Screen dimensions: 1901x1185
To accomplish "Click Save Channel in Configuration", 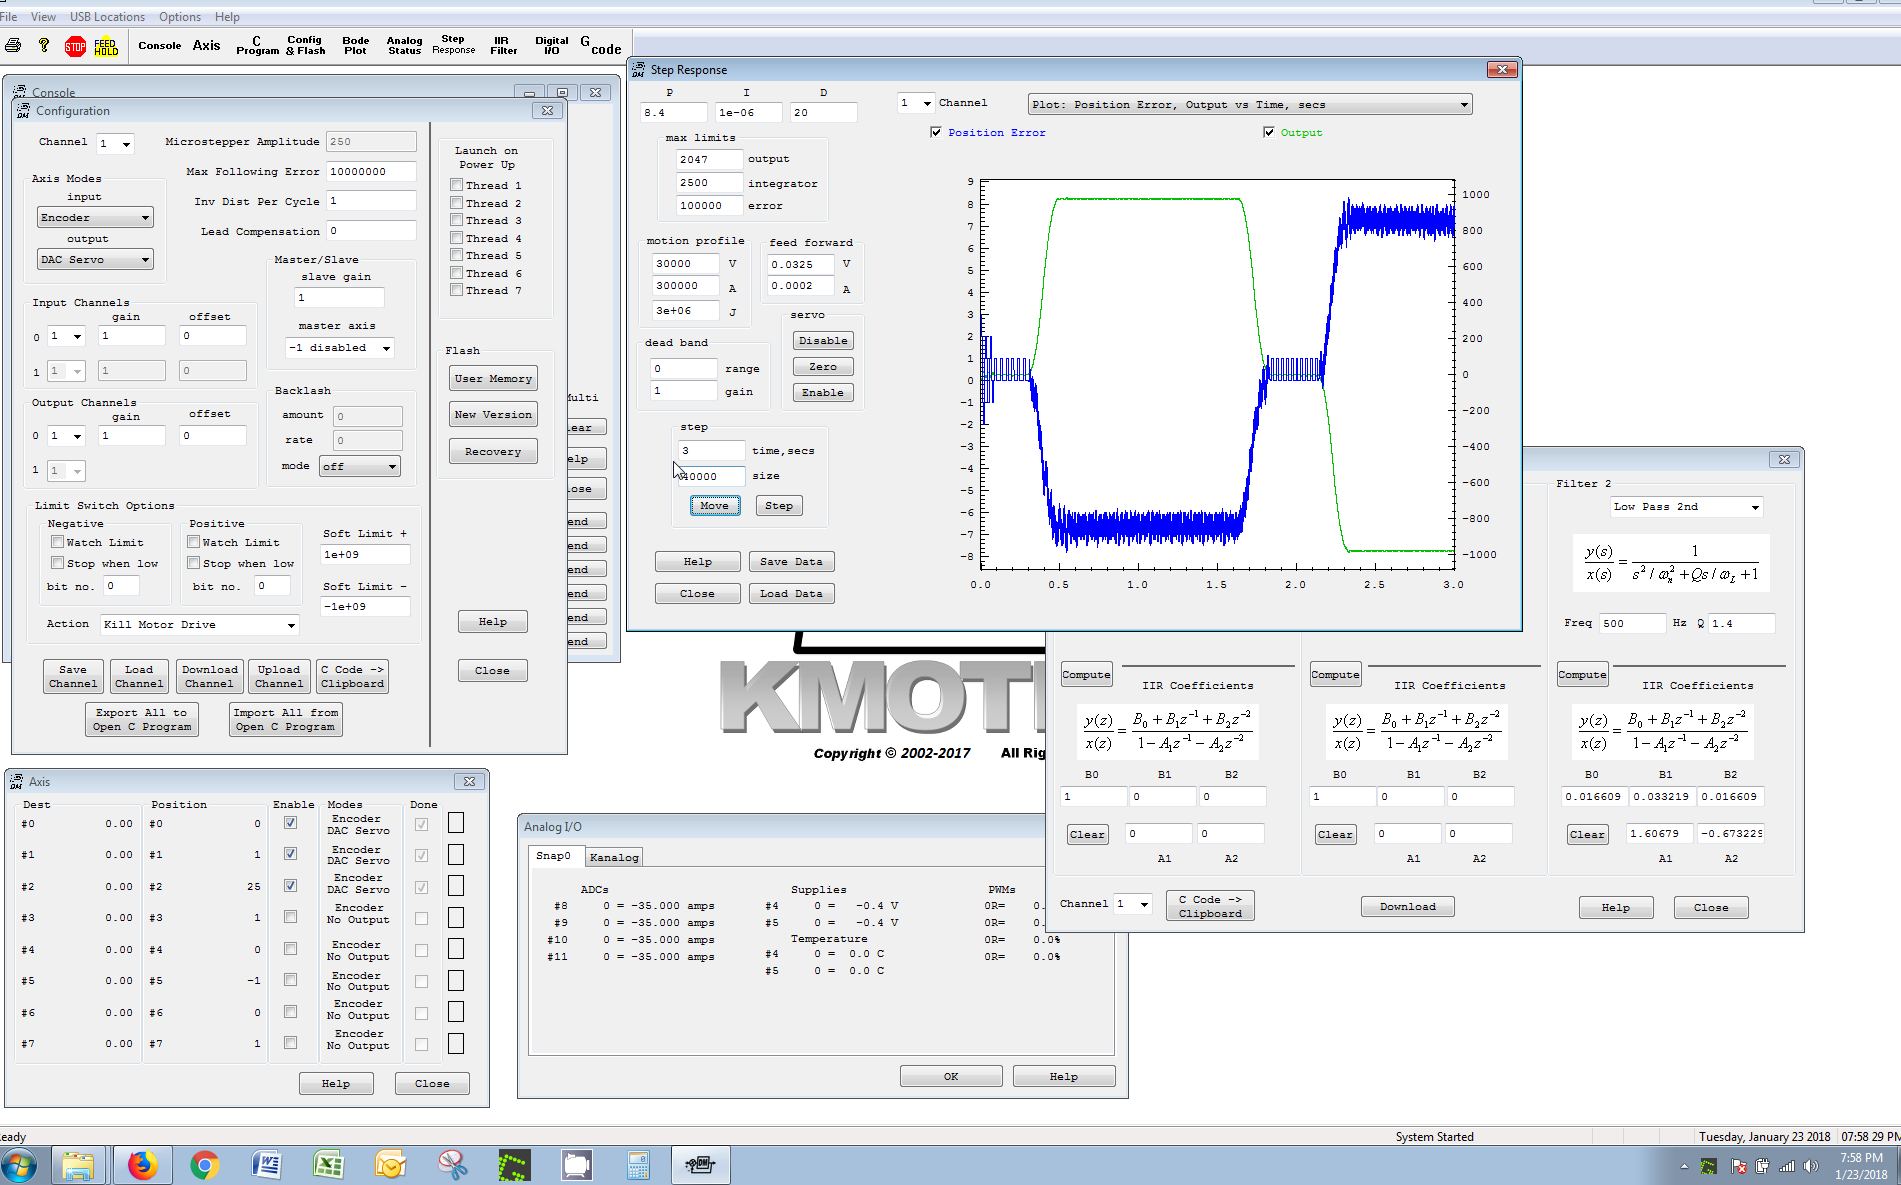I will [73, 677].
